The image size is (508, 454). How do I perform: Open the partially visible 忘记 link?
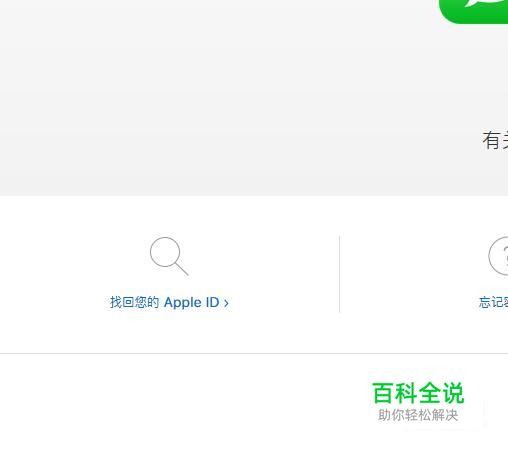(x=493, y=302)
